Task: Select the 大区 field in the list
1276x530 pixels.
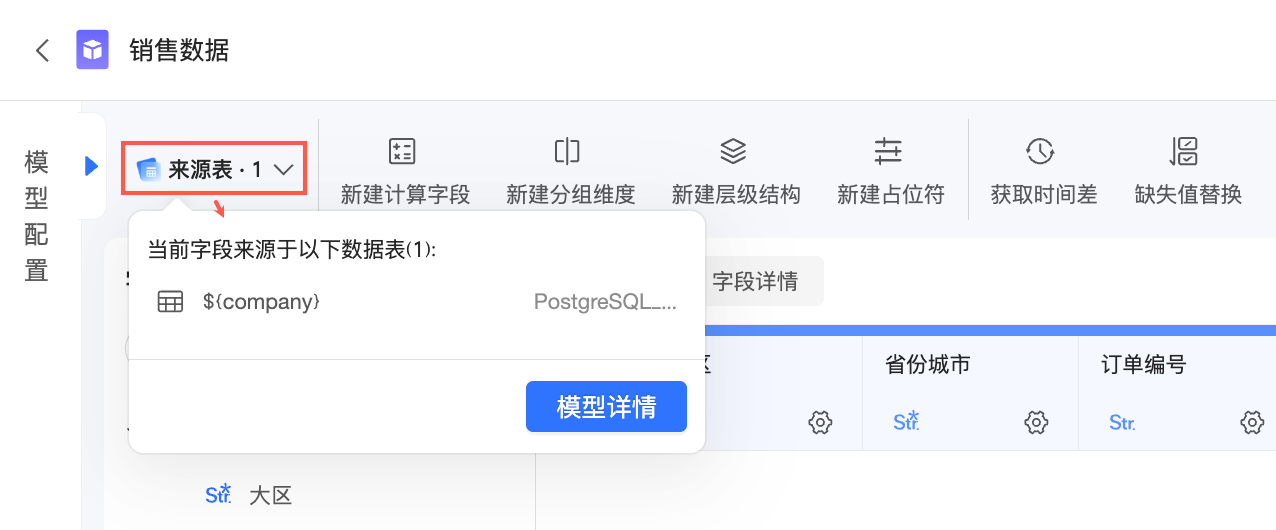Action: click(x=270, y=495)
